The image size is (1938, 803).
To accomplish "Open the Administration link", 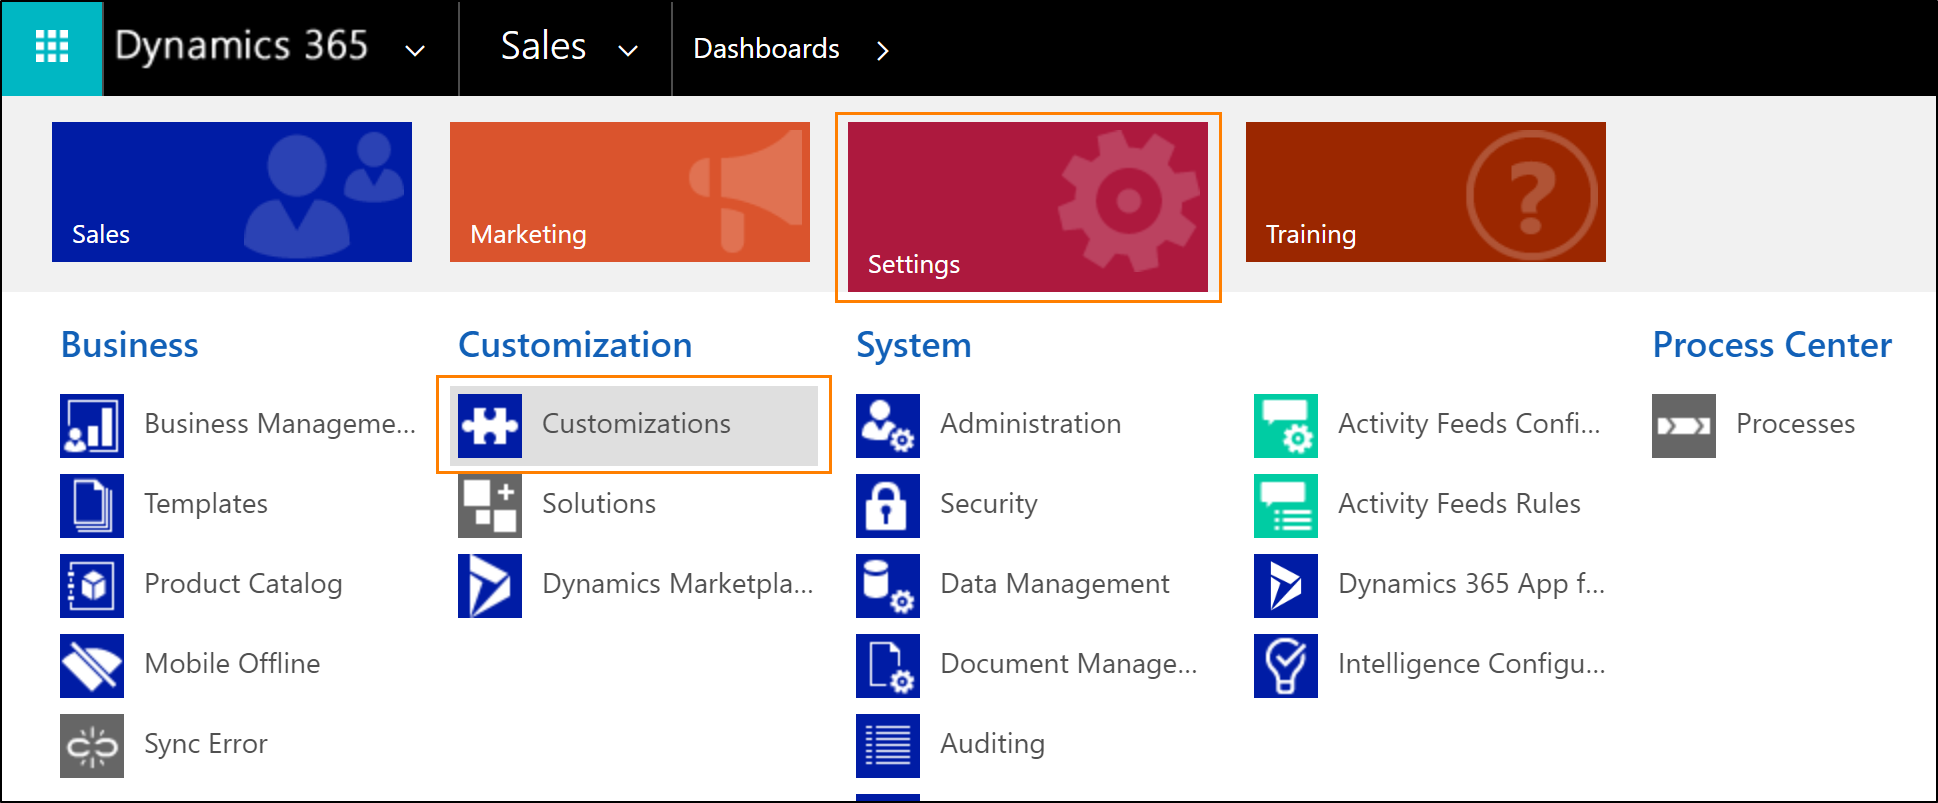I will [x=1030, y=424].
